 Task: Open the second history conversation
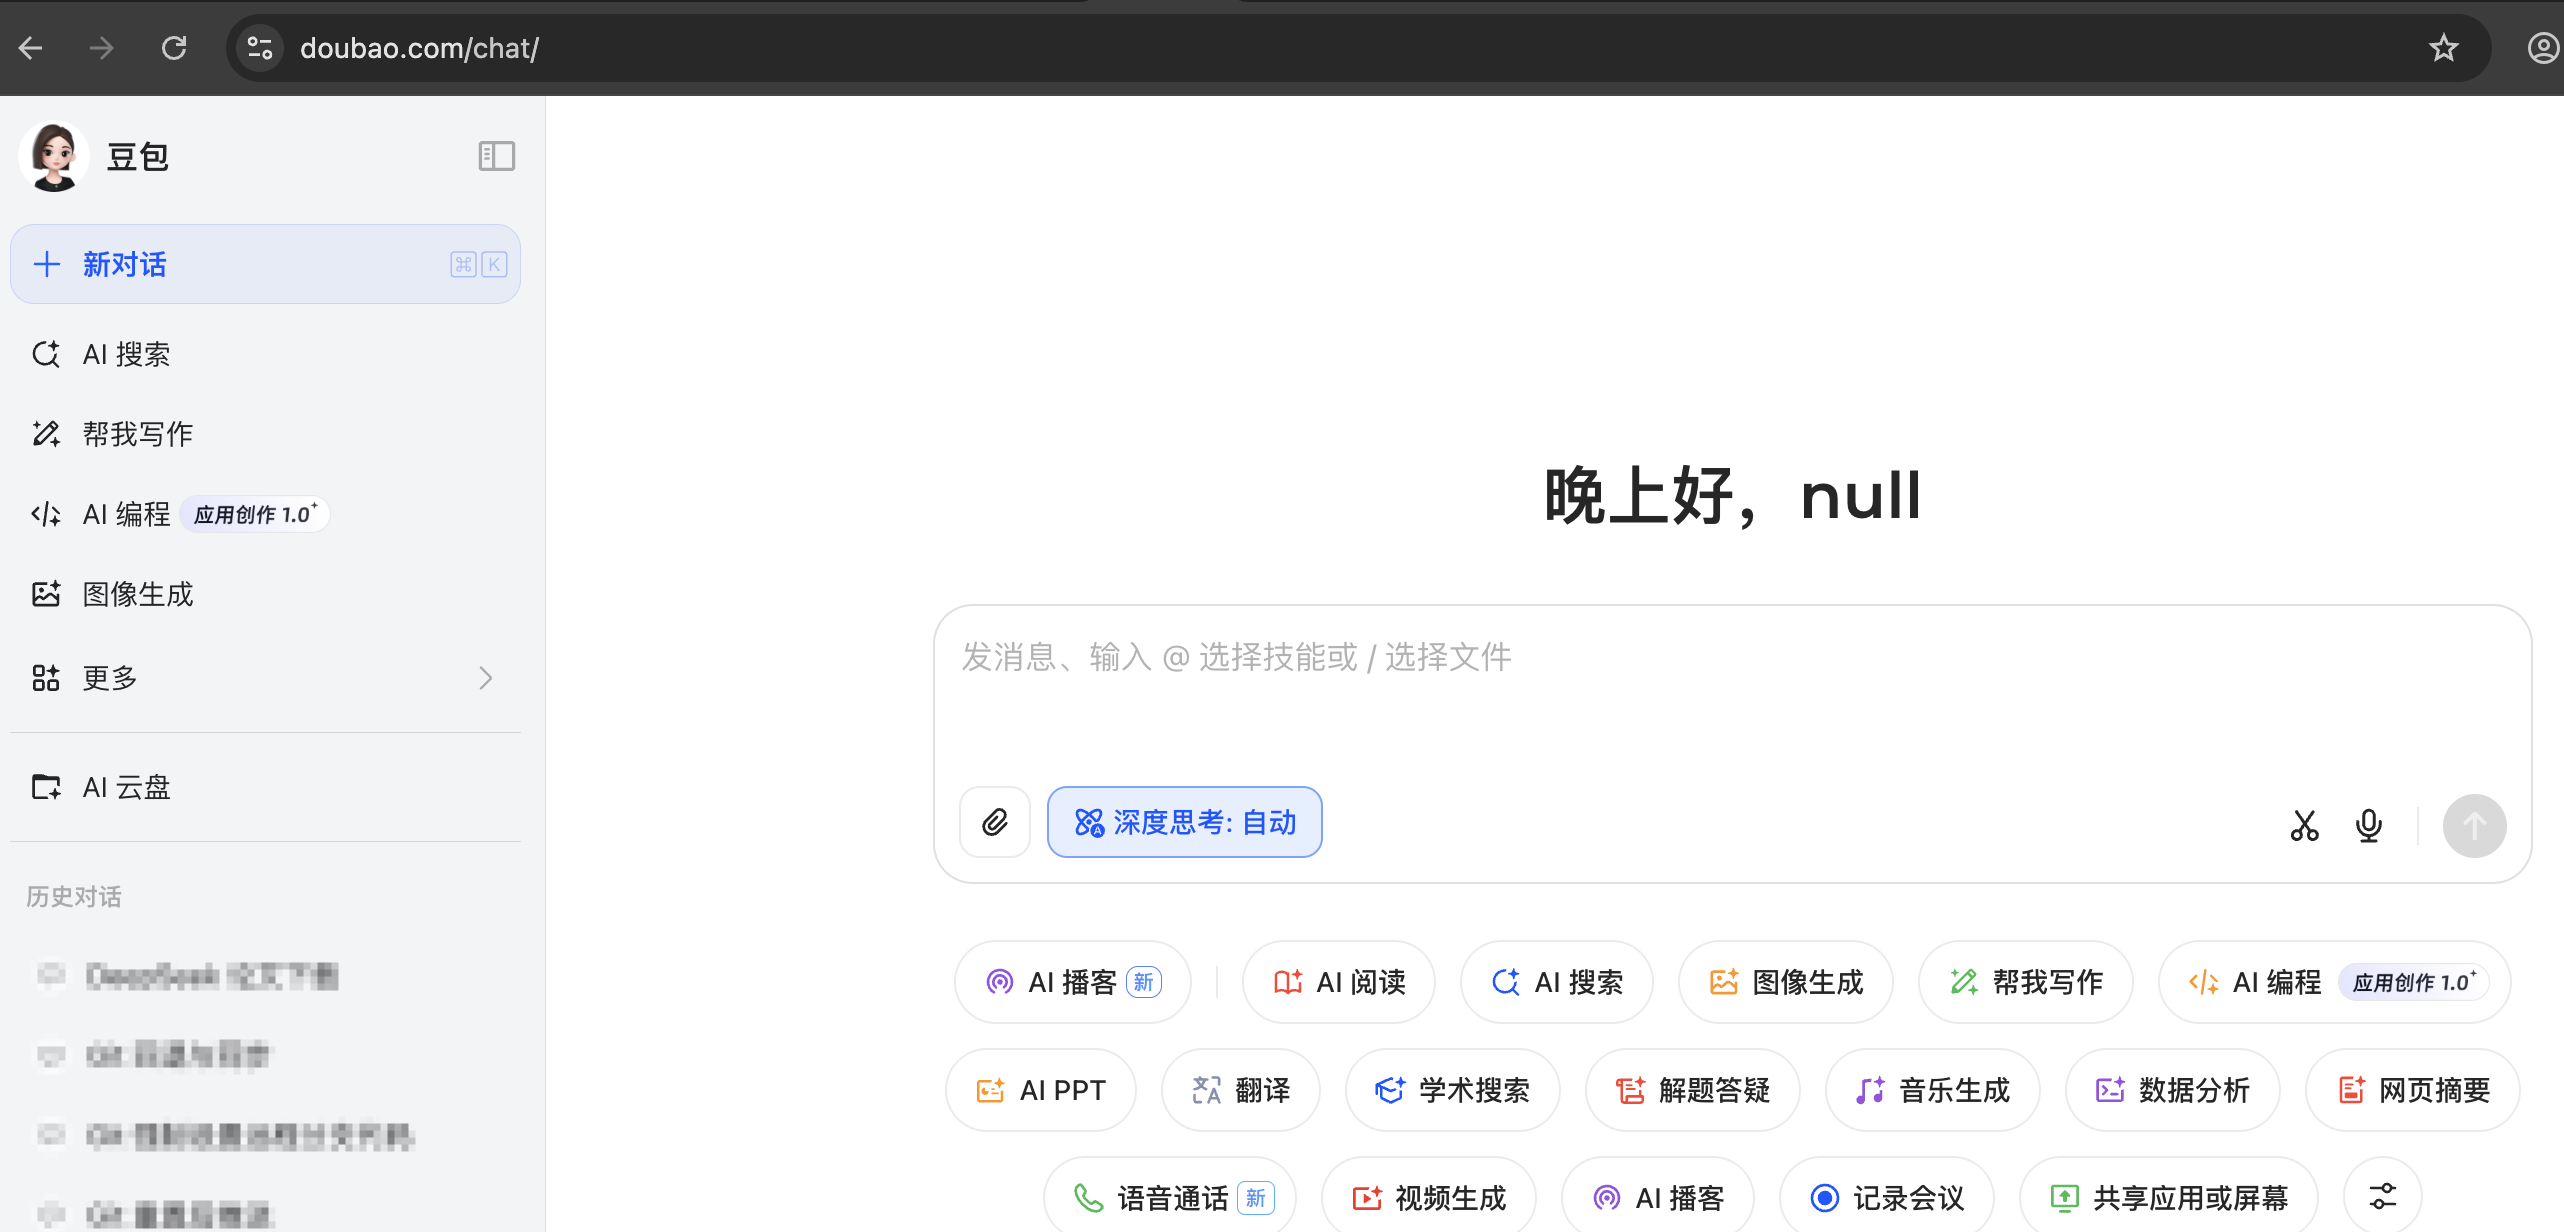pos(265,1055)
